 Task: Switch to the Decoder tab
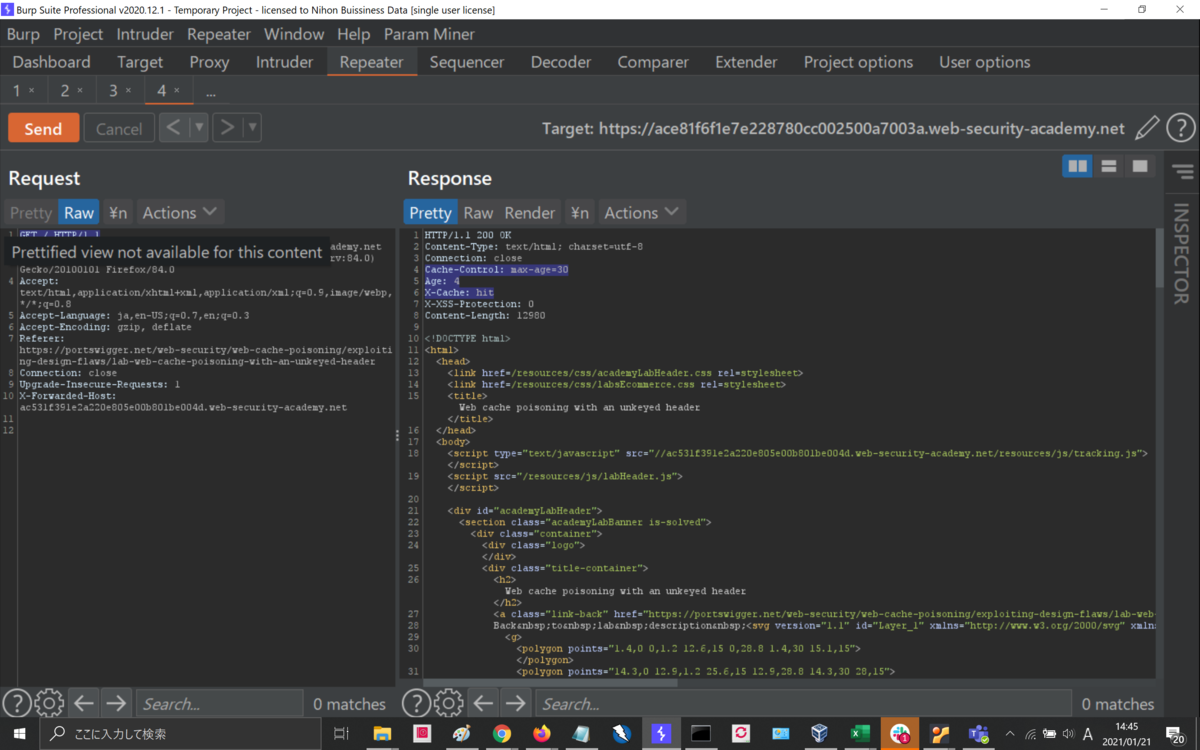pyautogui.click(x=561, y=62)
